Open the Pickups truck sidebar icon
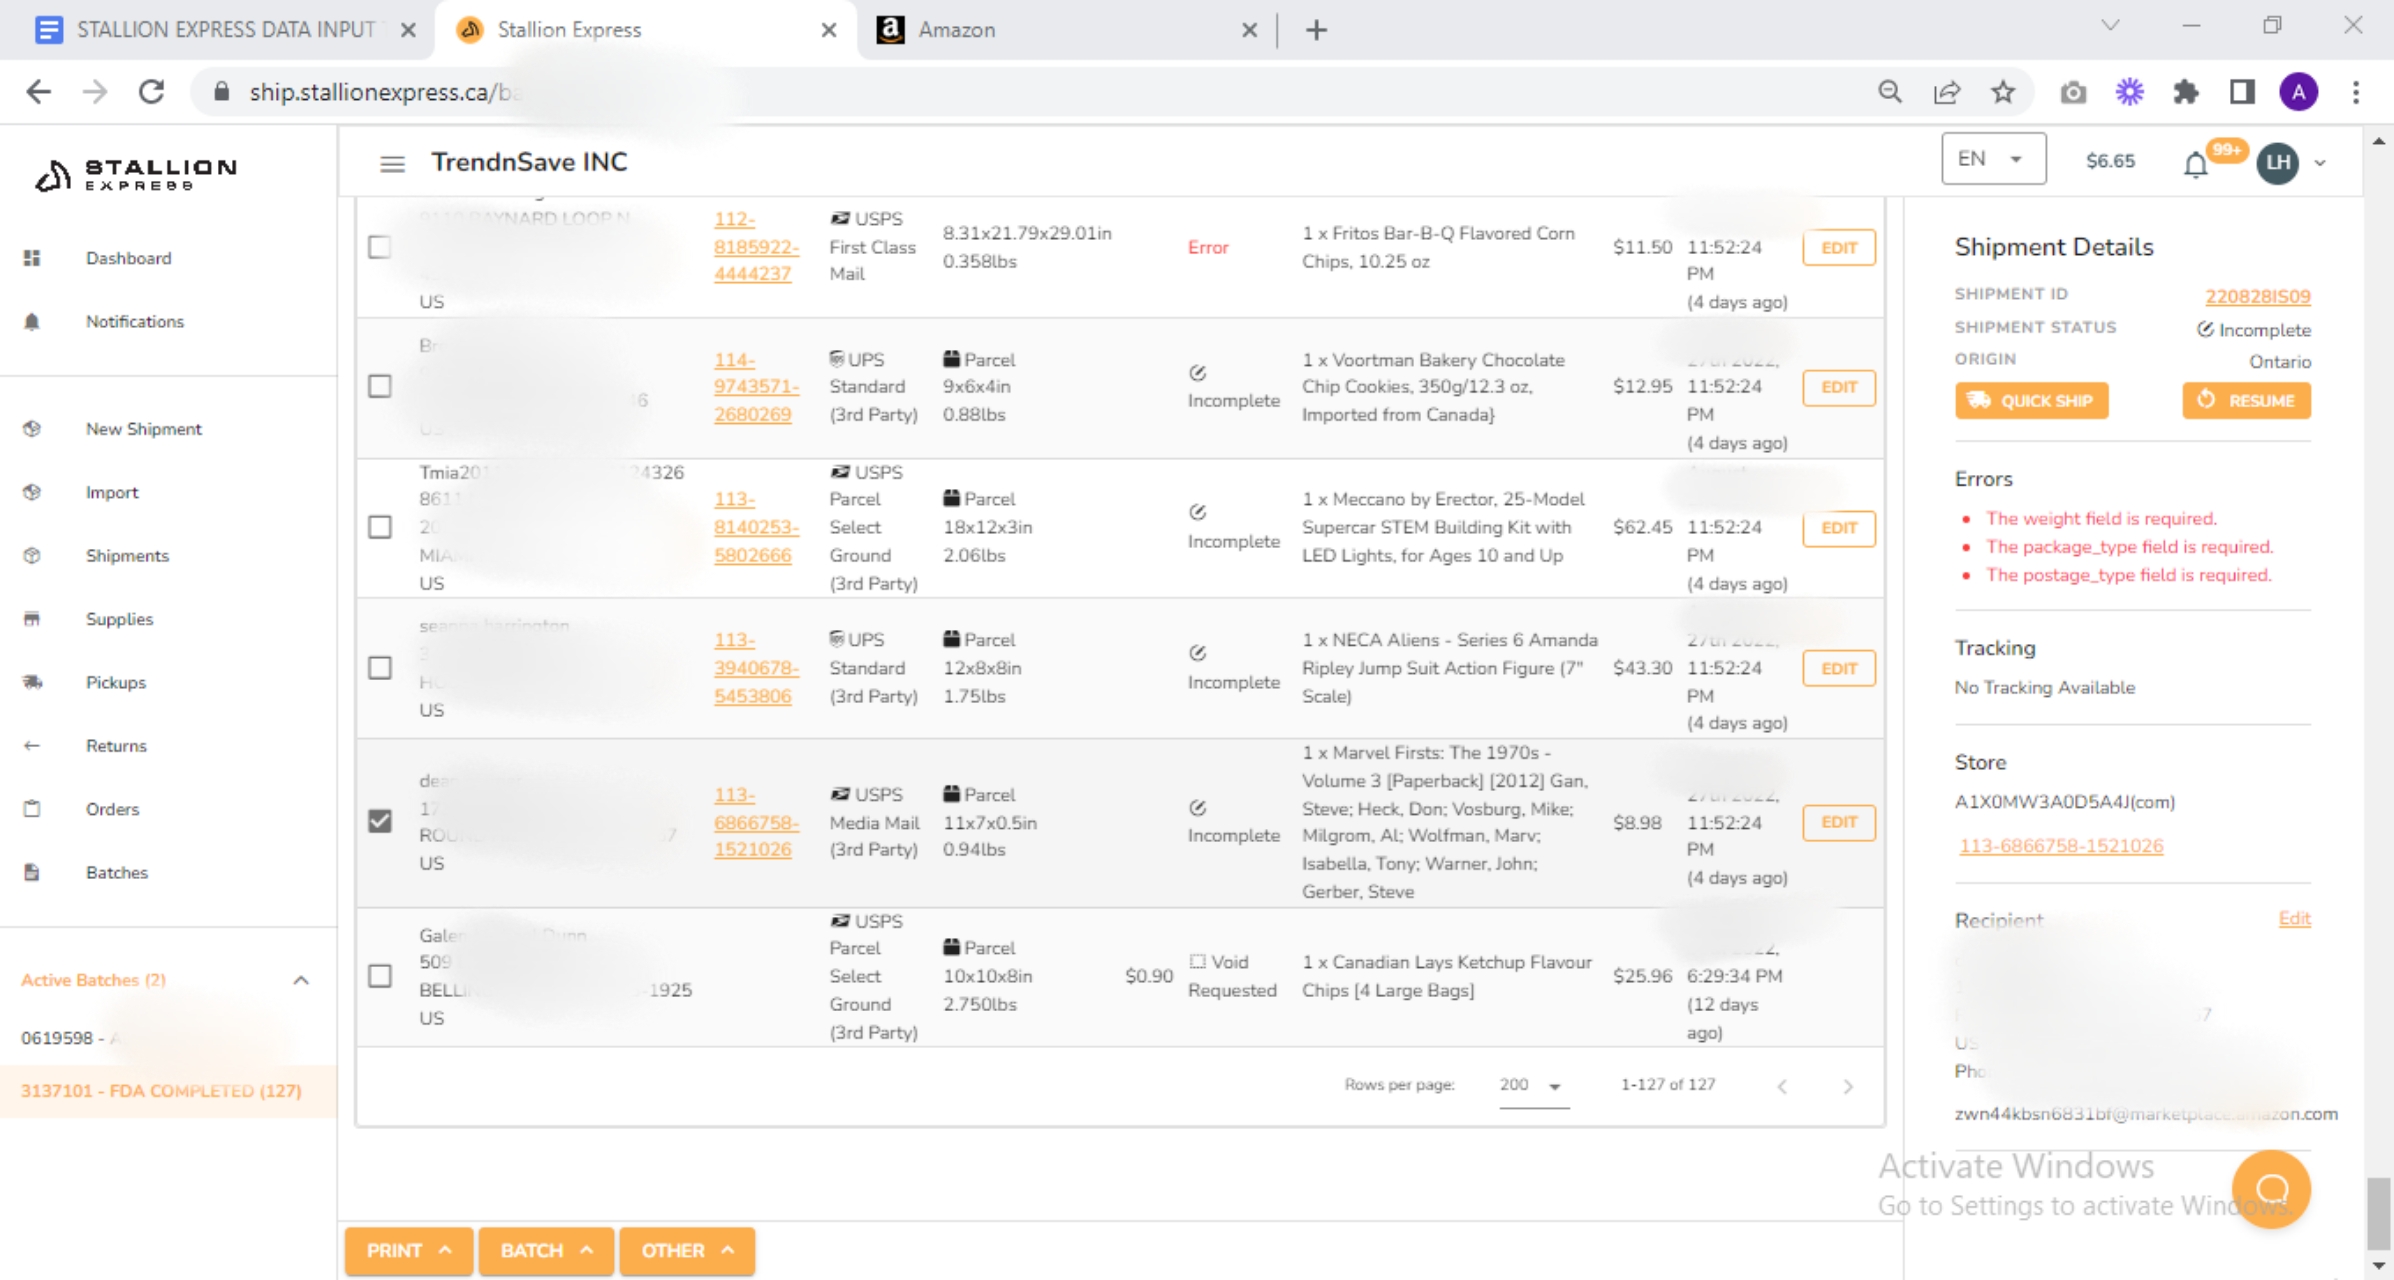This screenshot has width=2394, height=1280. tap(32, 682)
